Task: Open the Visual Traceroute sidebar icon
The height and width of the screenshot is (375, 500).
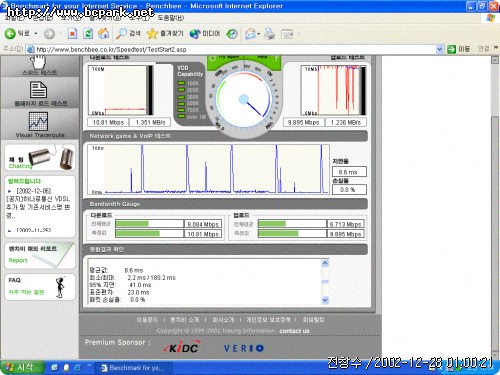Action: tap(38, 121)
